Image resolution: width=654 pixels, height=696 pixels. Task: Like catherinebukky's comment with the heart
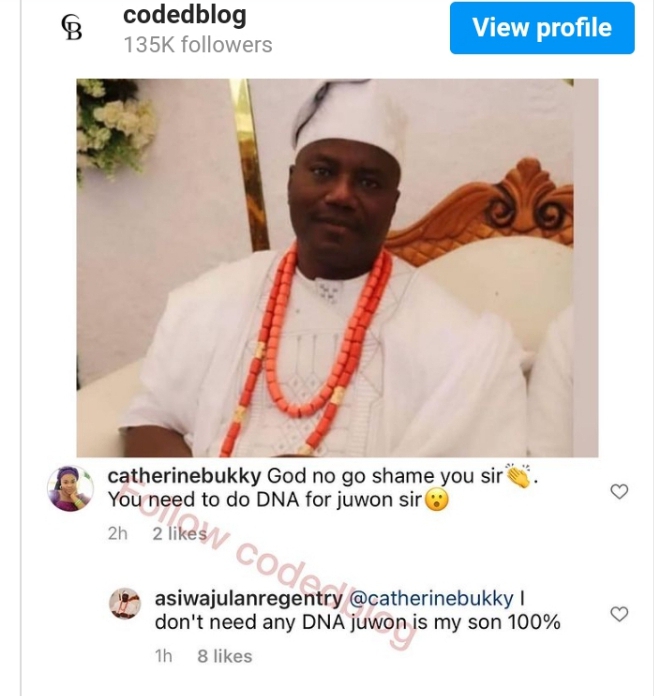(x=619, y=491)
